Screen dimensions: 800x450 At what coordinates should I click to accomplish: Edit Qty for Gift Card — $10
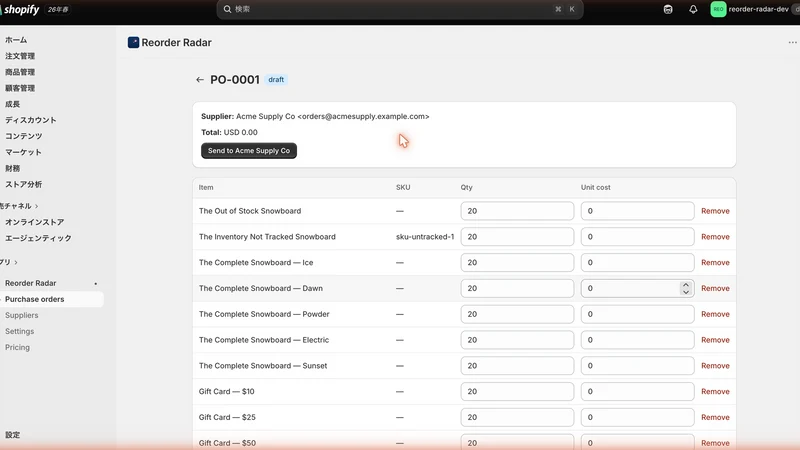(517, 391)
